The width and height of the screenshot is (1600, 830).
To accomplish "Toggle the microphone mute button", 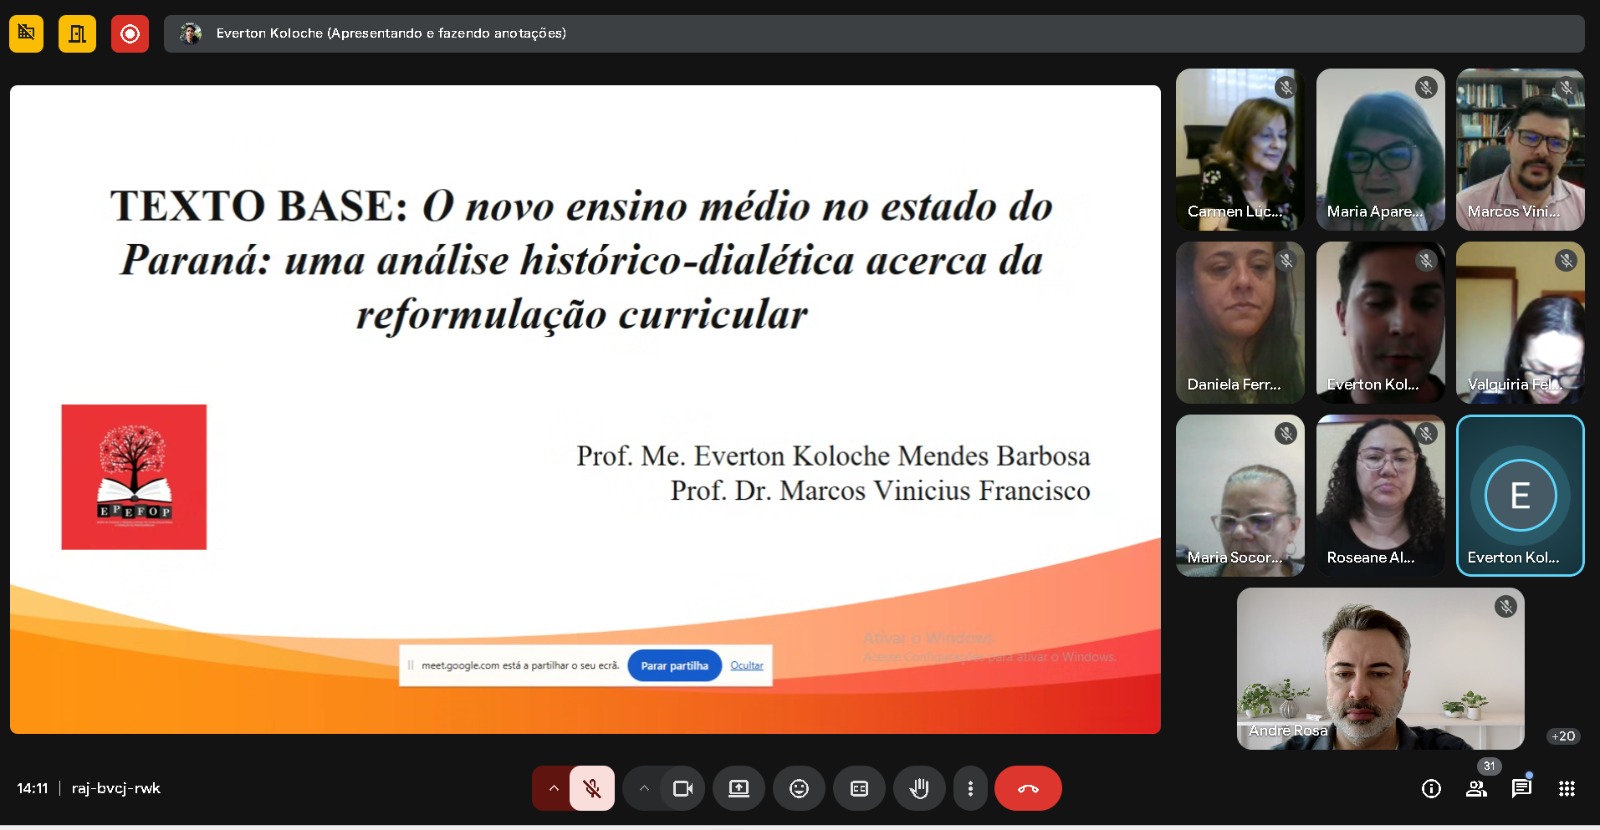I will click(x=592, y=789).
